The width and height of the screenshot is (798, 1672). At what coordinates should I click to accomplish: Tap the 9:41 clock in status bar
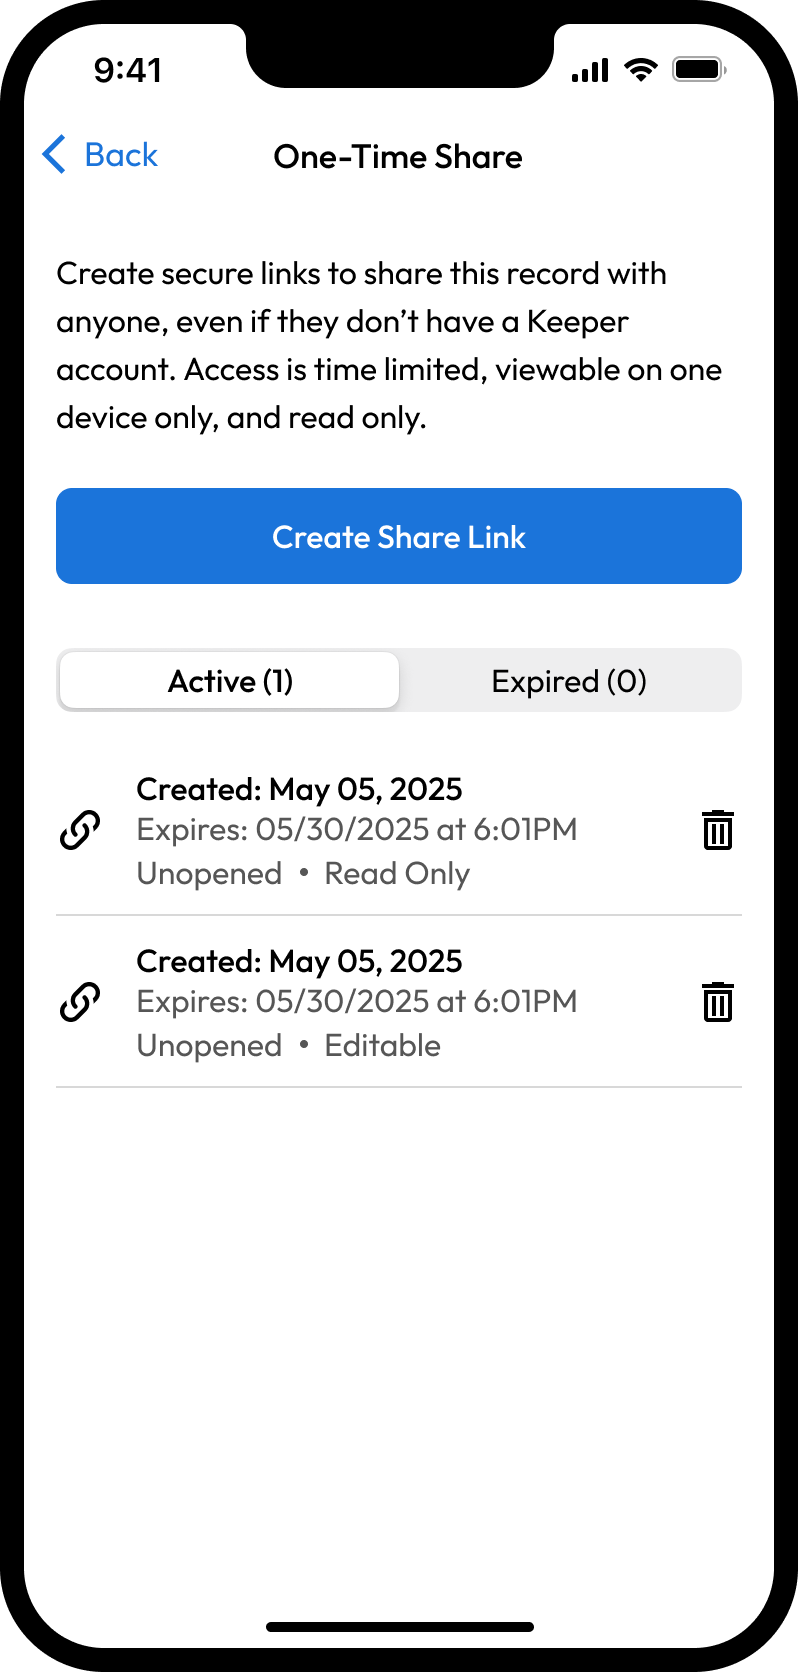pyautogui.click(x=128, y=70)
